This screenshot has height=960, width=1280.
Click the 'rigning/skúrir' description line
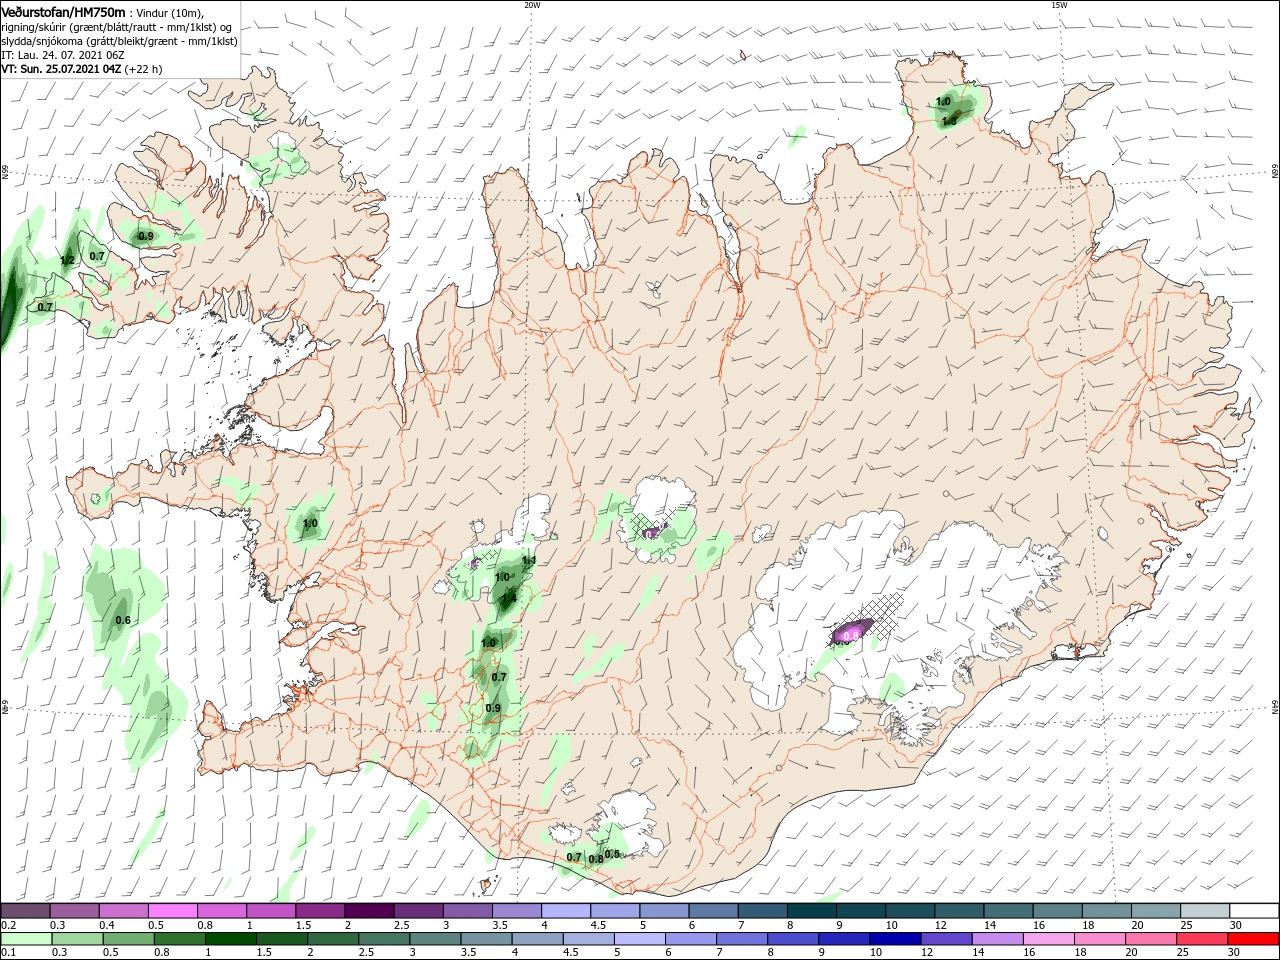pos(116,27)
